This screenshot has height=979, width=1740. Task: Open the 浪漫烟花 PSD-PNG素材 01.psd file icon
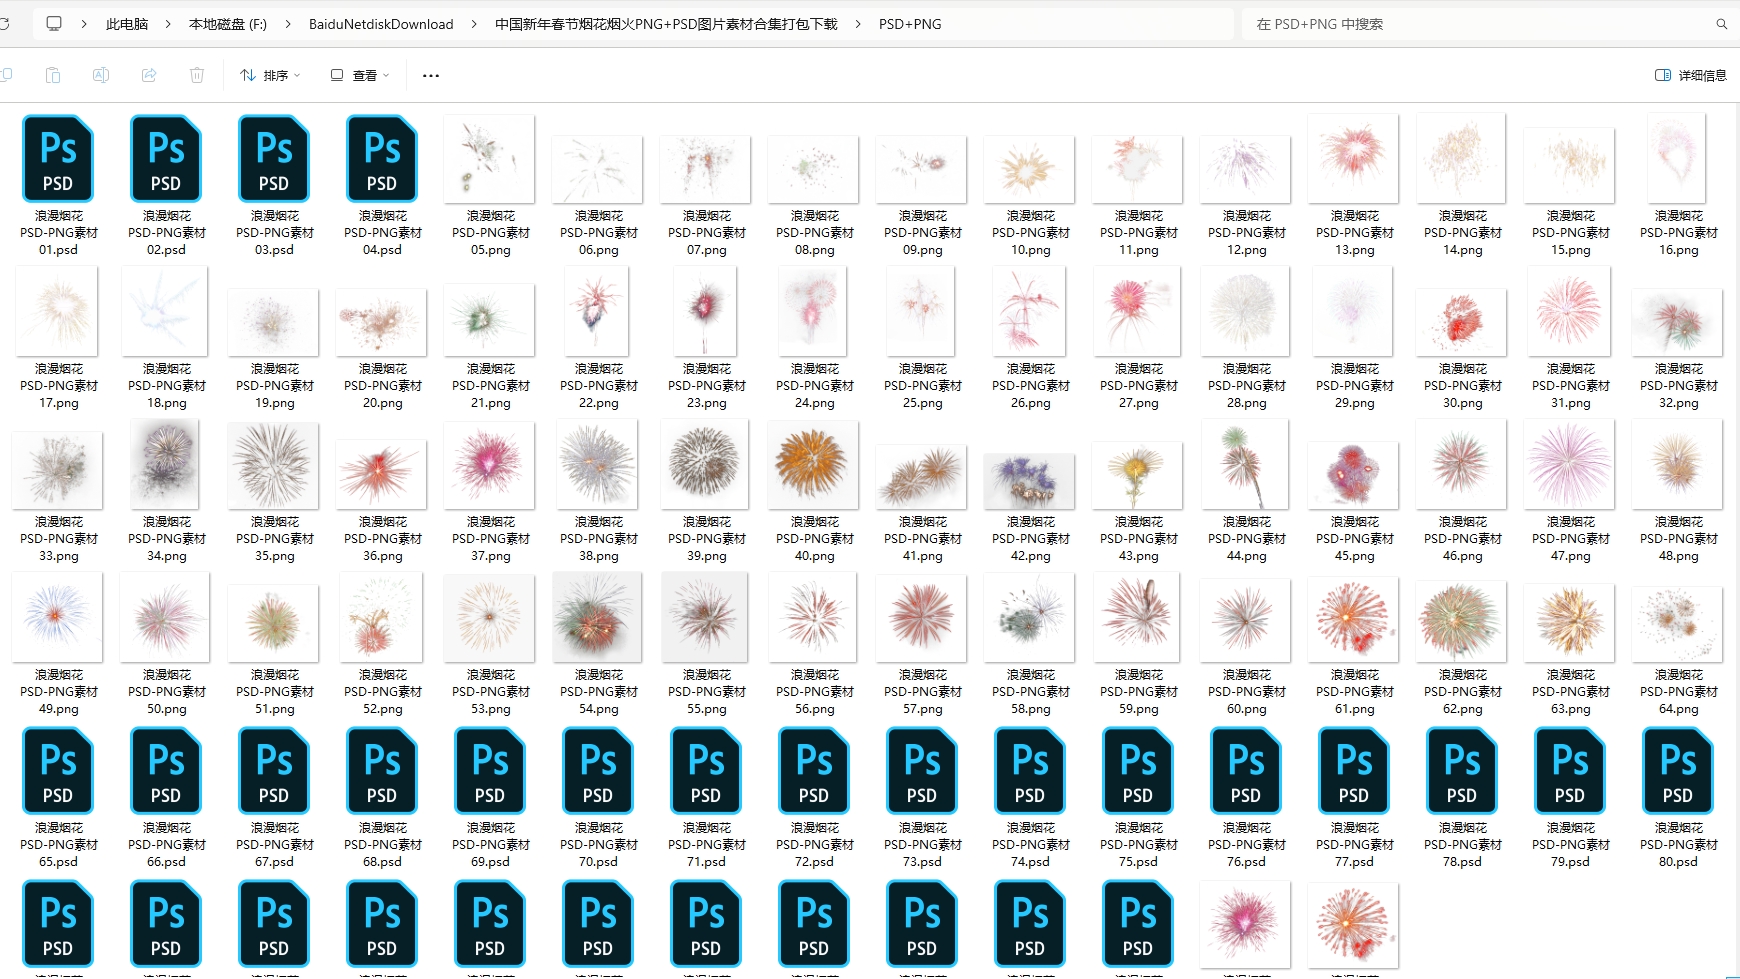pyautogui.click(x=58, y=159)
